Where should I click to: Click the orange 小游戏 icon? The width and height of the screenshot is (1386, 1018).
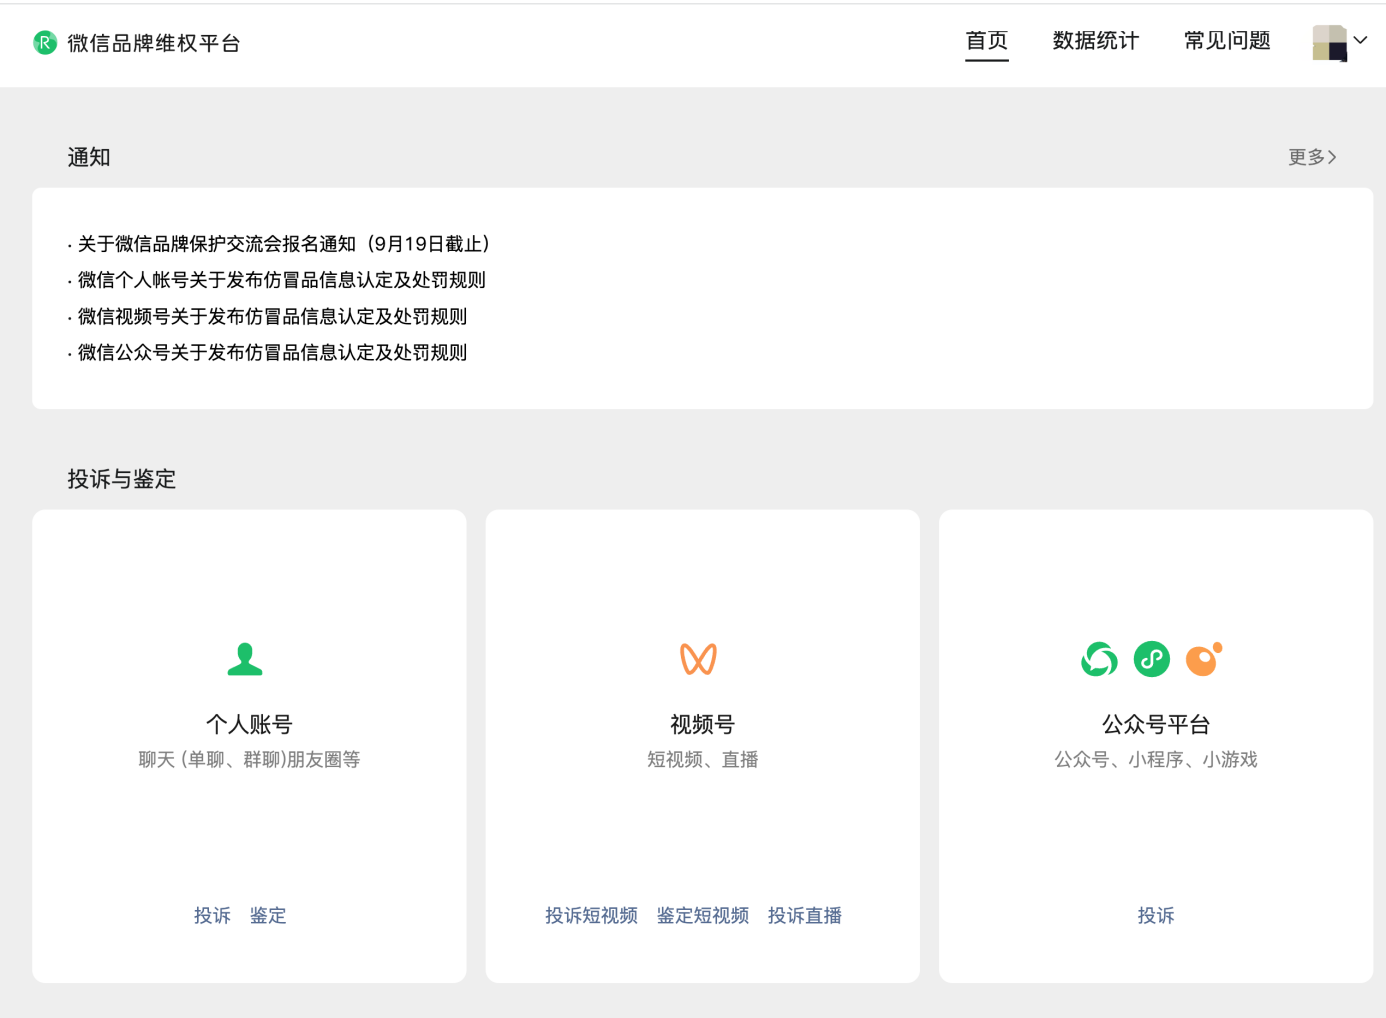(1204, 659)
